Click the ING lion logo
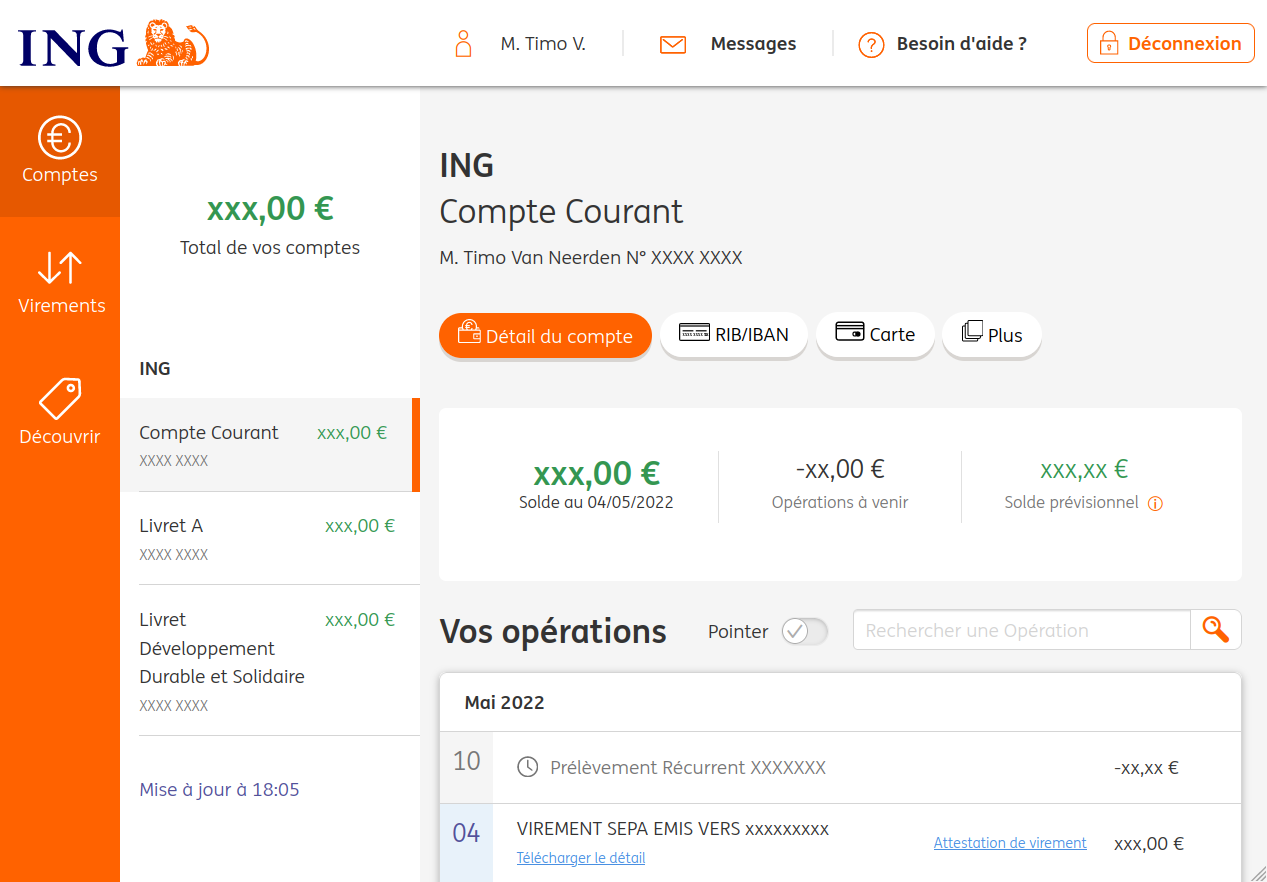1267x882 pixels. tap(113, 44)
